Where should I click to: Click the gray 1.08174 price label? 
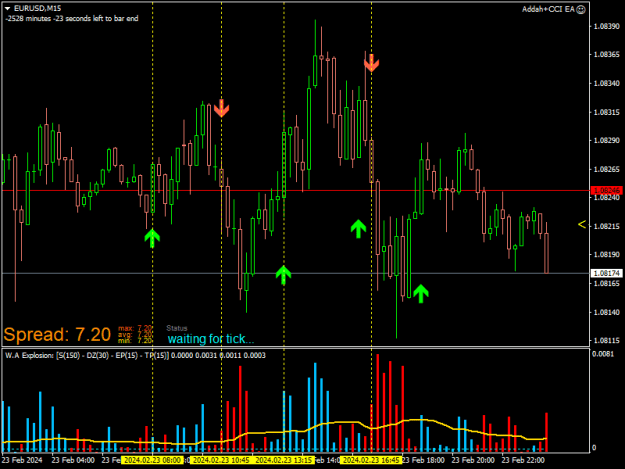point(607,273)
